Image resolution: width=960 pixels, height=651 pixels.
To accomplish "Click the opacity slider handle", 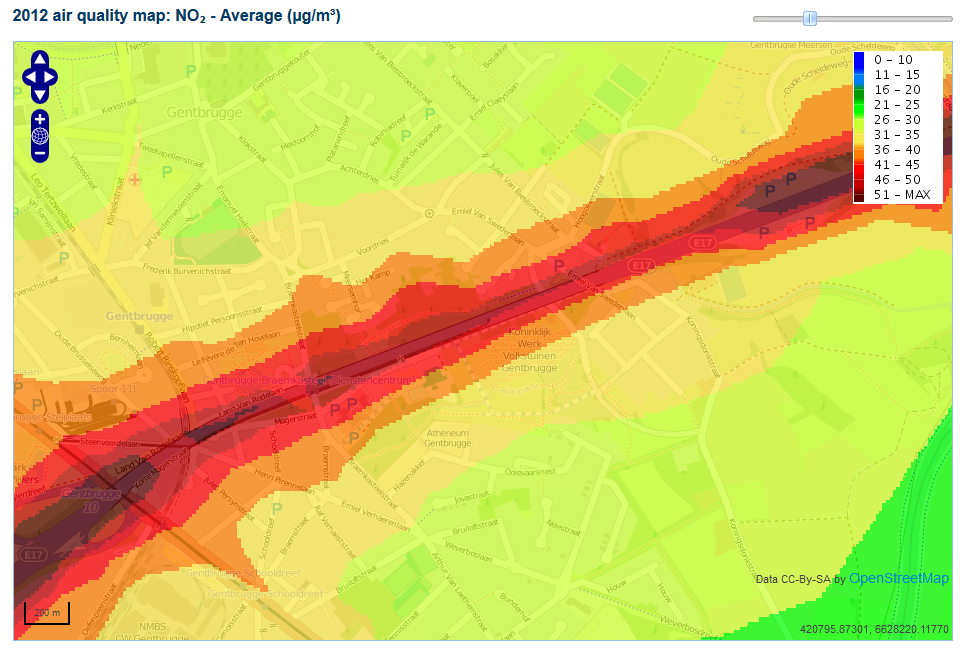I will point(810,18).
